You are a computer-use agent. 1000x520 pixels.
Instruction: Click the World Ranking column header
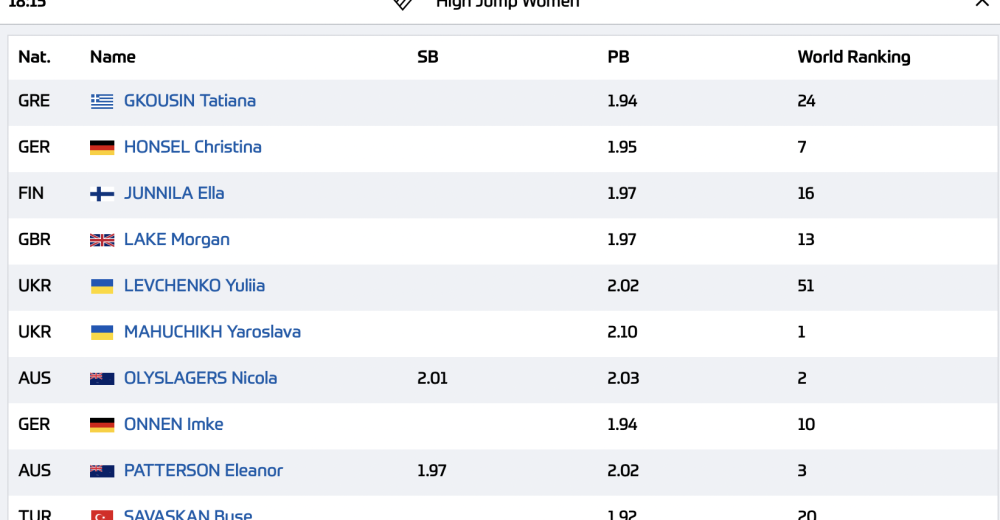[854, 57]
